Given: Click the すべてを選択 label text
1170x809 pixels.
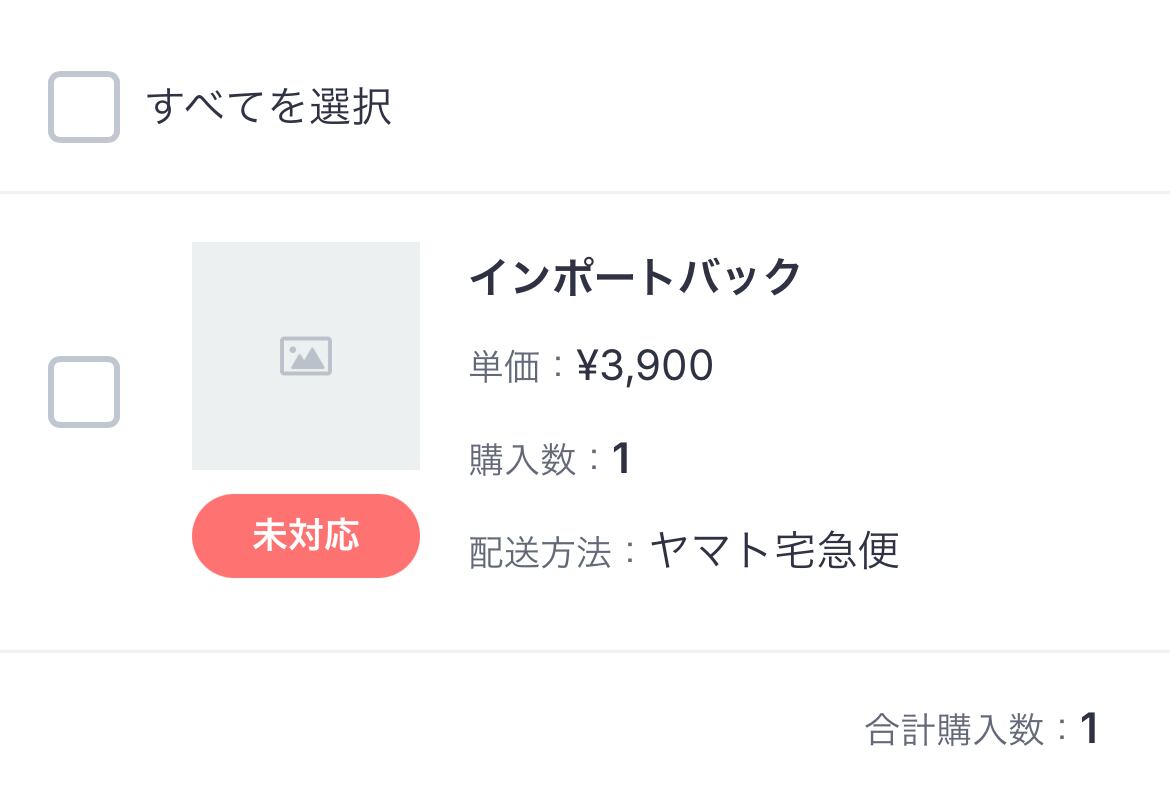Looking at the screenshot, I should [269, 107].
